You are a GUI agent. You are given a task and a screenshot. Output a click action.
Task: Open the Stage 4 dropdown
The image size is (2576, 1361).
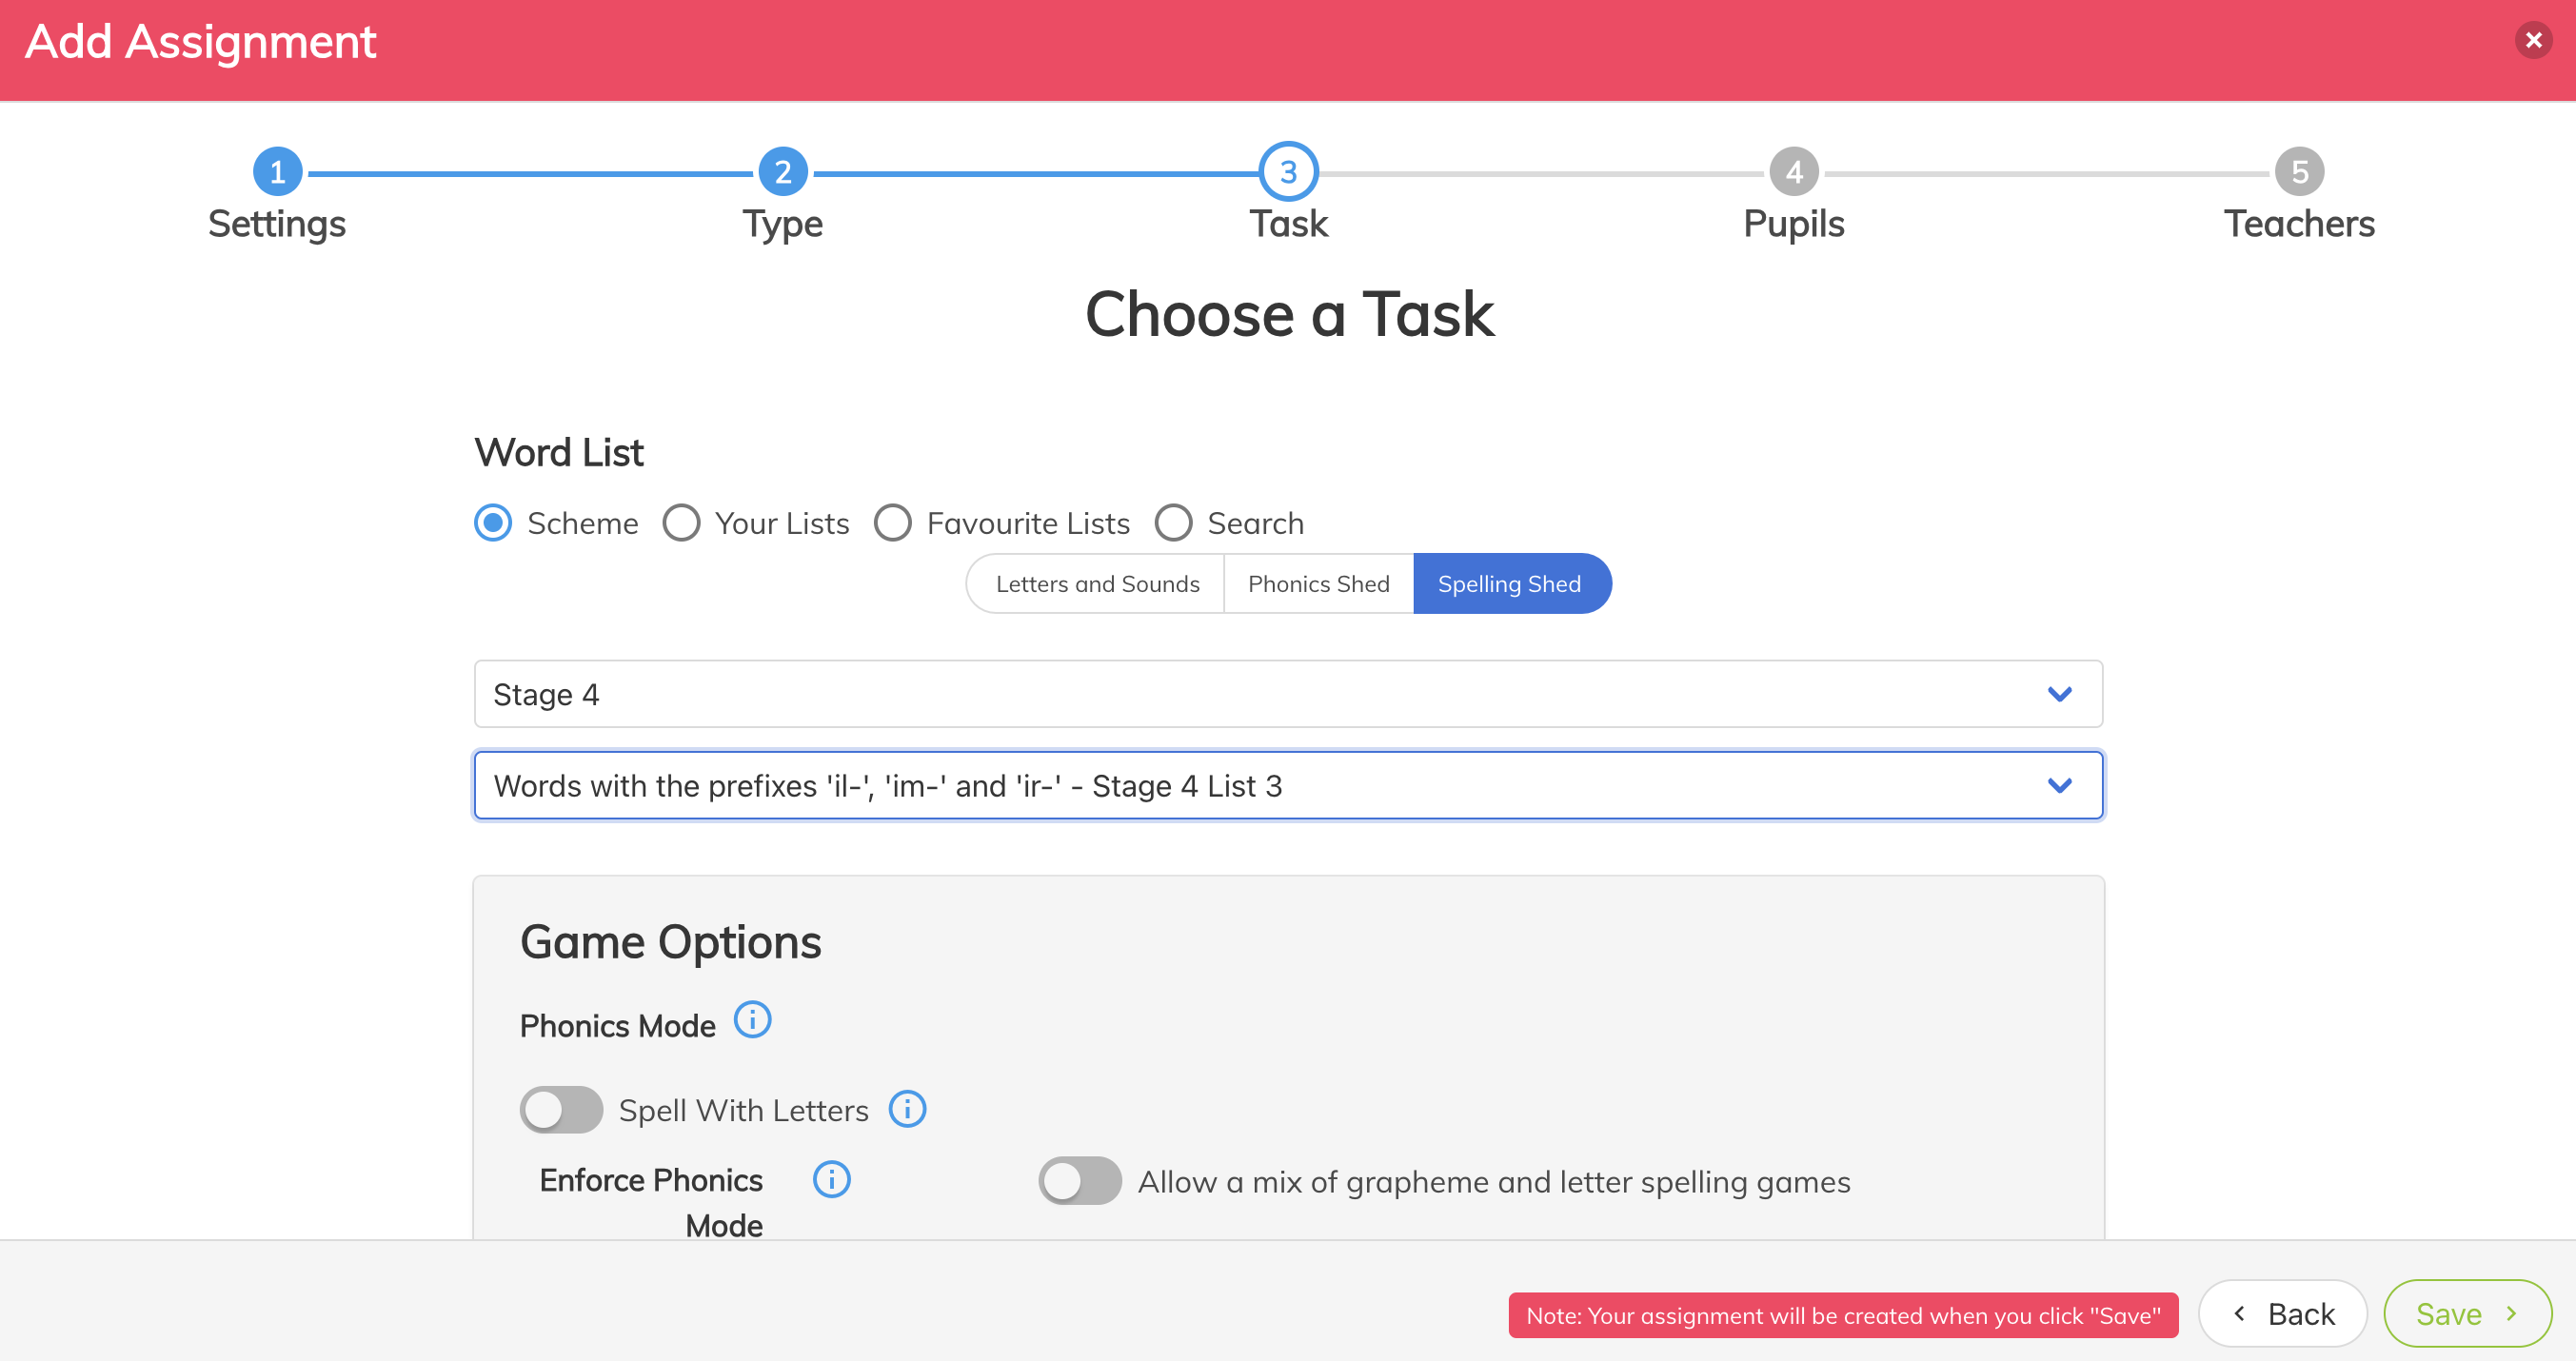pos(1288,694)
